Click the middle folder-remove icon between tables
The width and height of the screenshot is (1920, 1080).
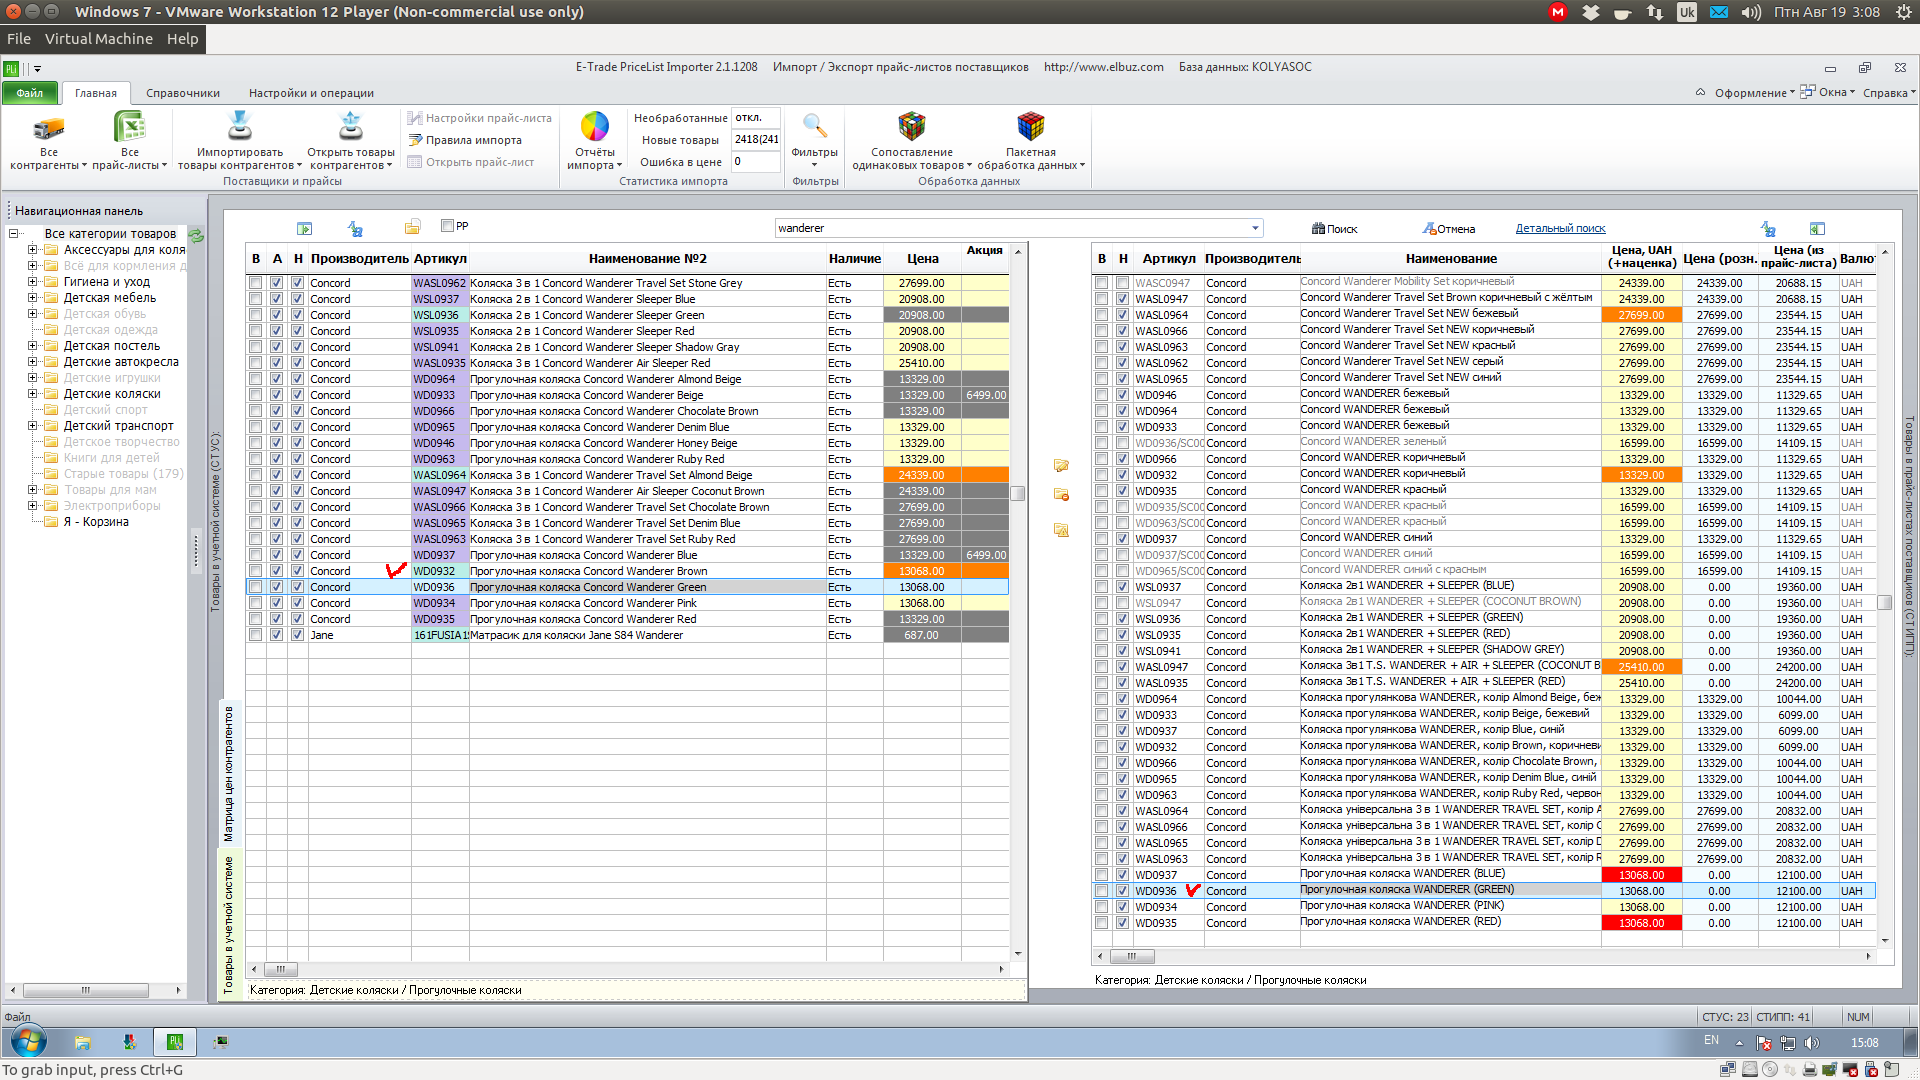[x=1061, y=494]
